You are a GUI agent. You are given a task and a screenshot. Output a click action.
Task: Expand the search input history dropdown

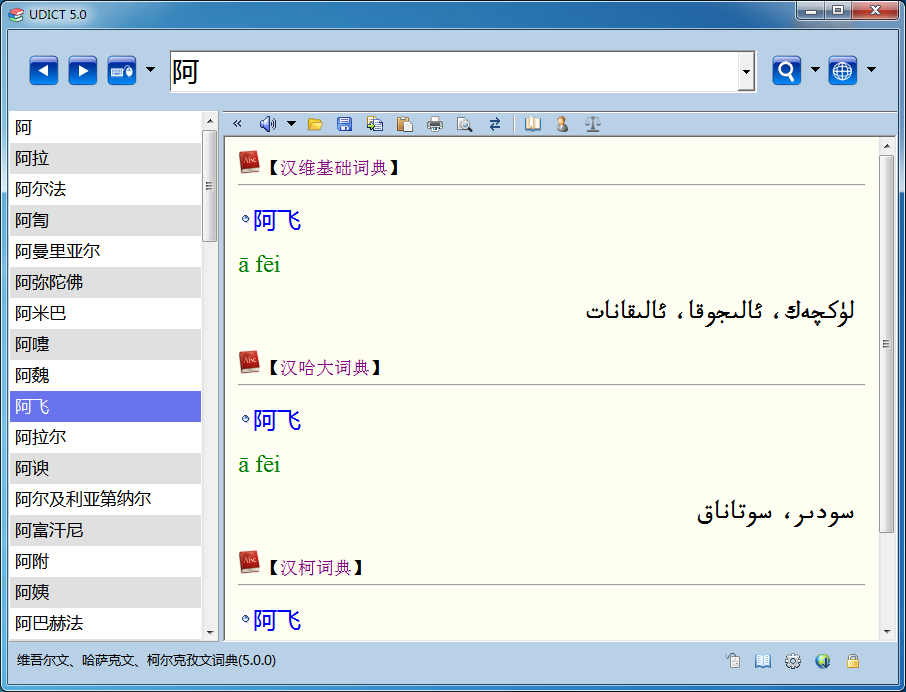pos(746,72)
